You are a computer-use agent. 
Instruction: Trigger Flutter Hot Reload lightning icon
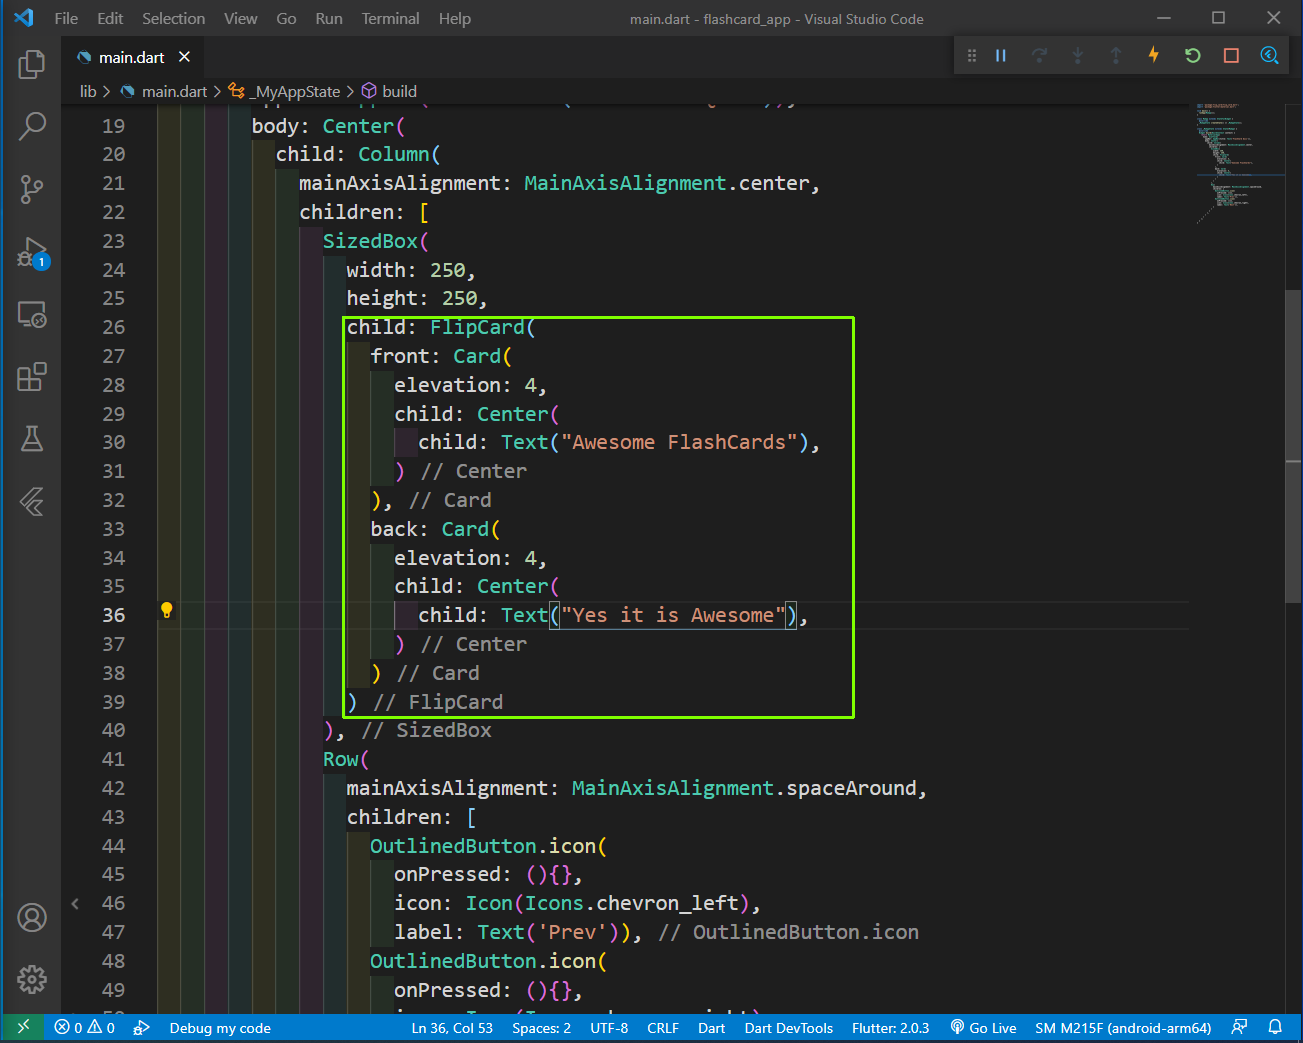point(1154,55)
